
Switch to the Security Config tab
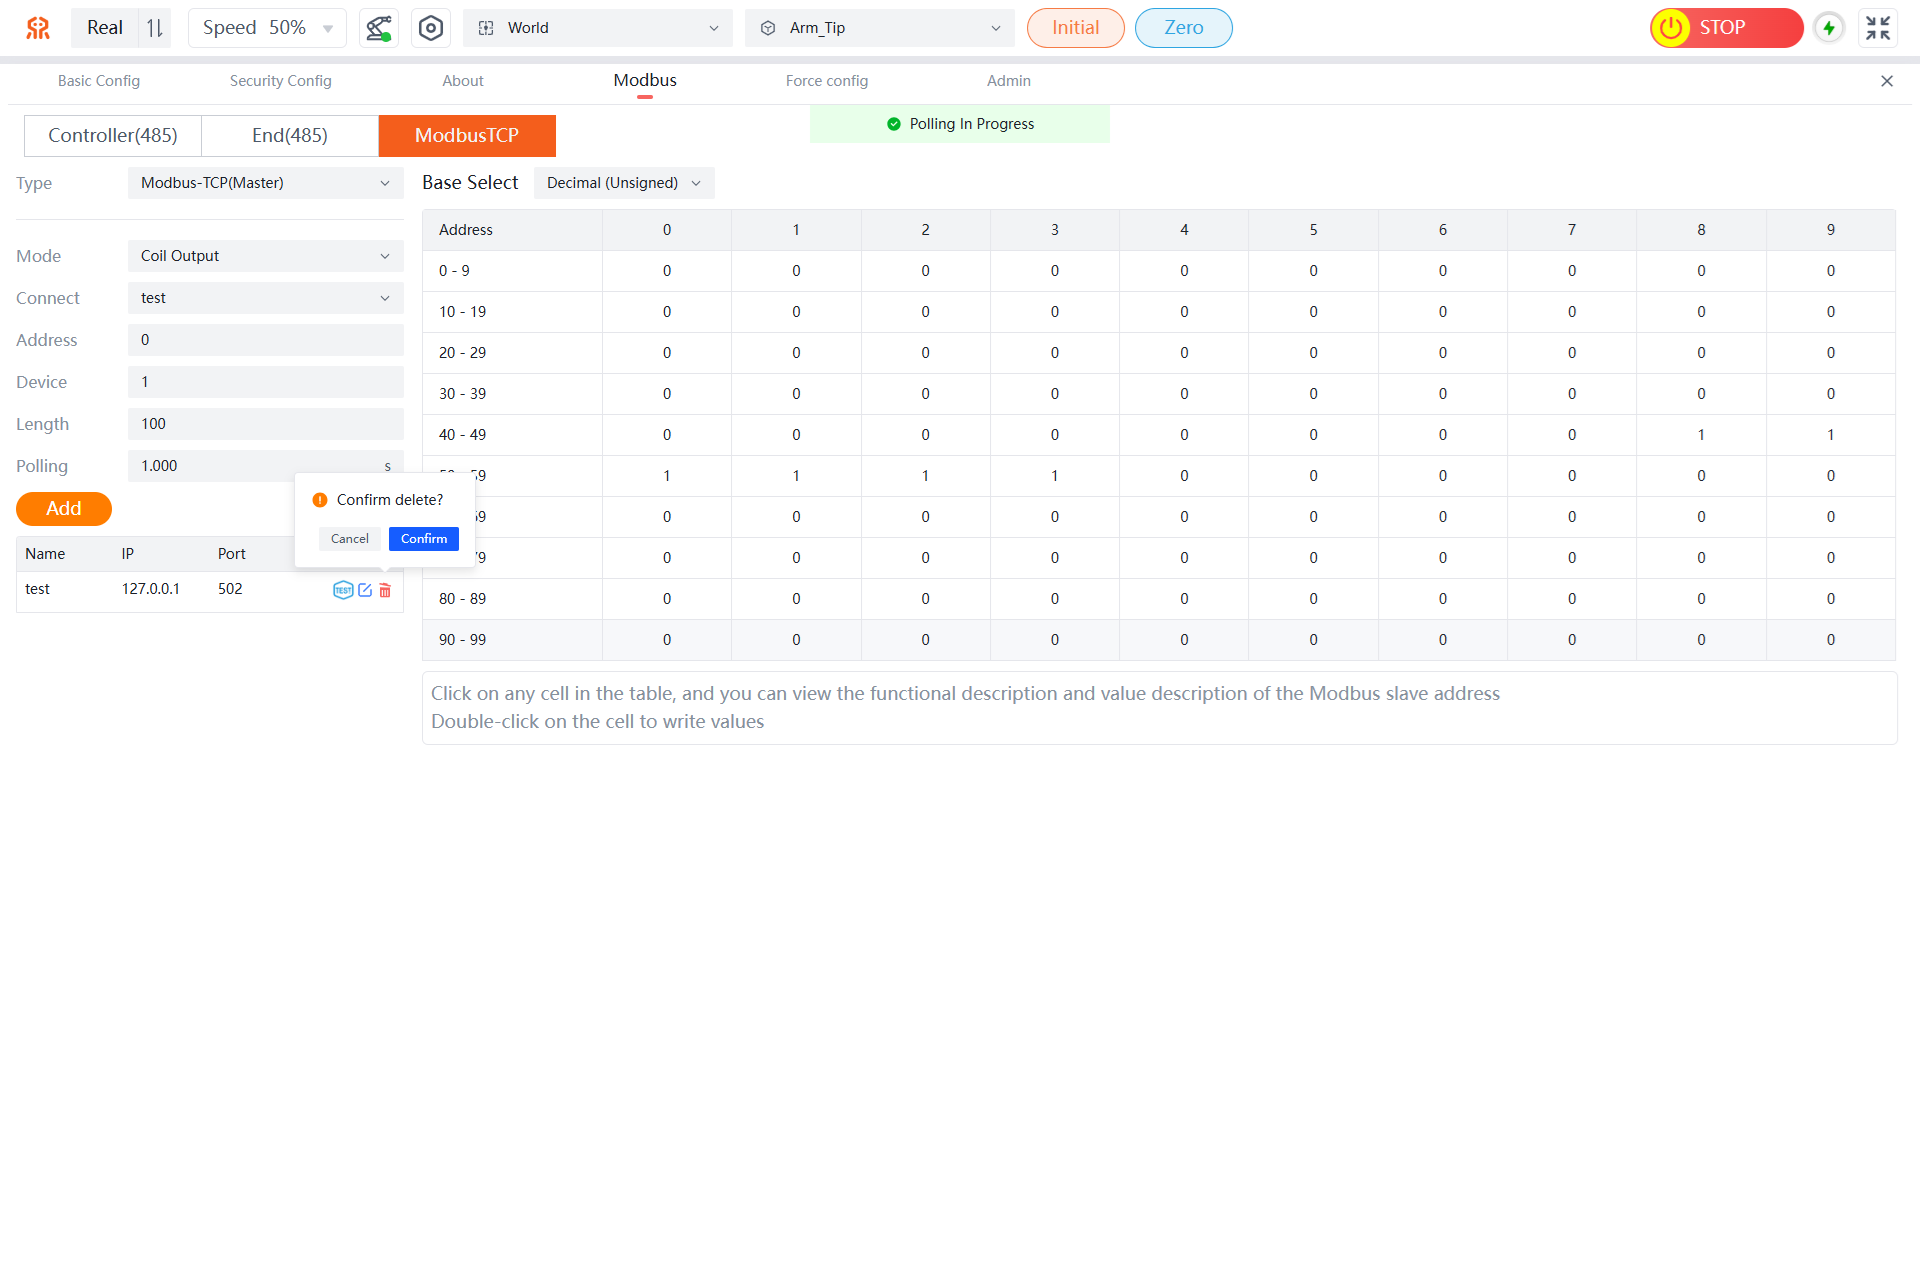(280, 81)
